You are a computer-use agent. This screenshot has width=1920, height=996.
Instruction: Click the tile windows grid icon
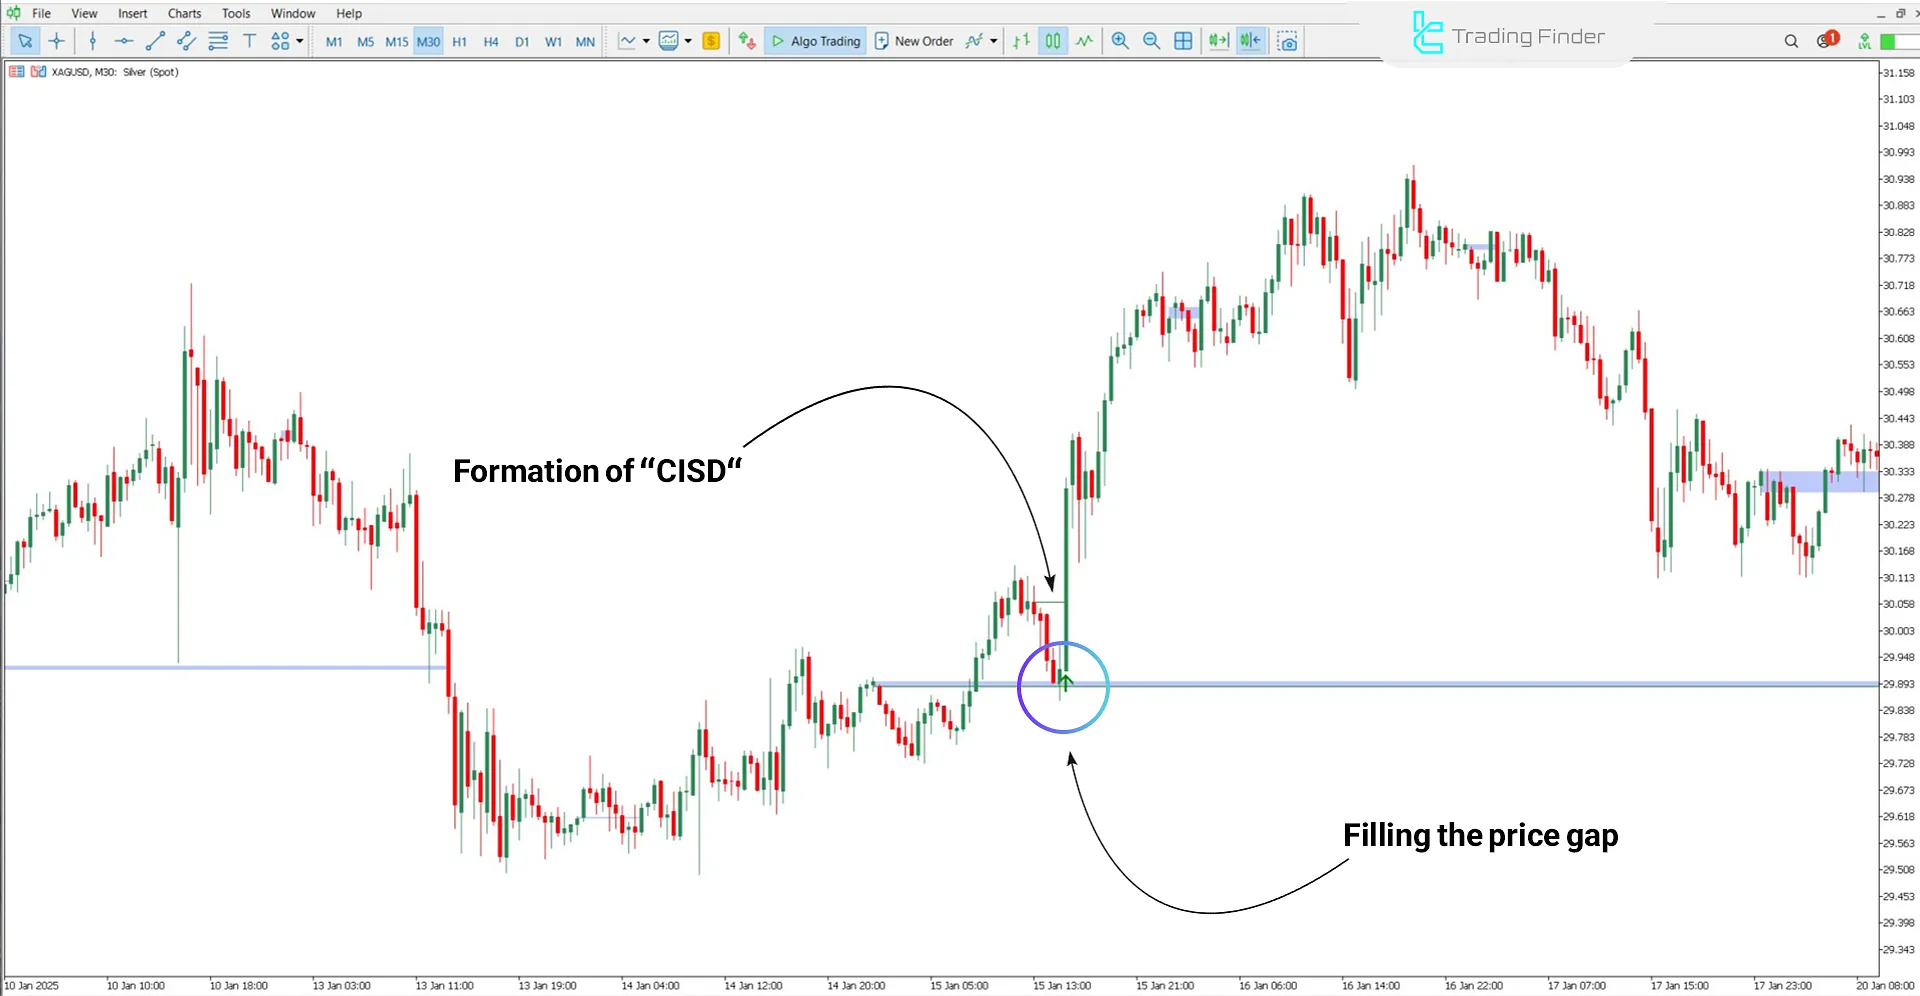pos(1183,41)
